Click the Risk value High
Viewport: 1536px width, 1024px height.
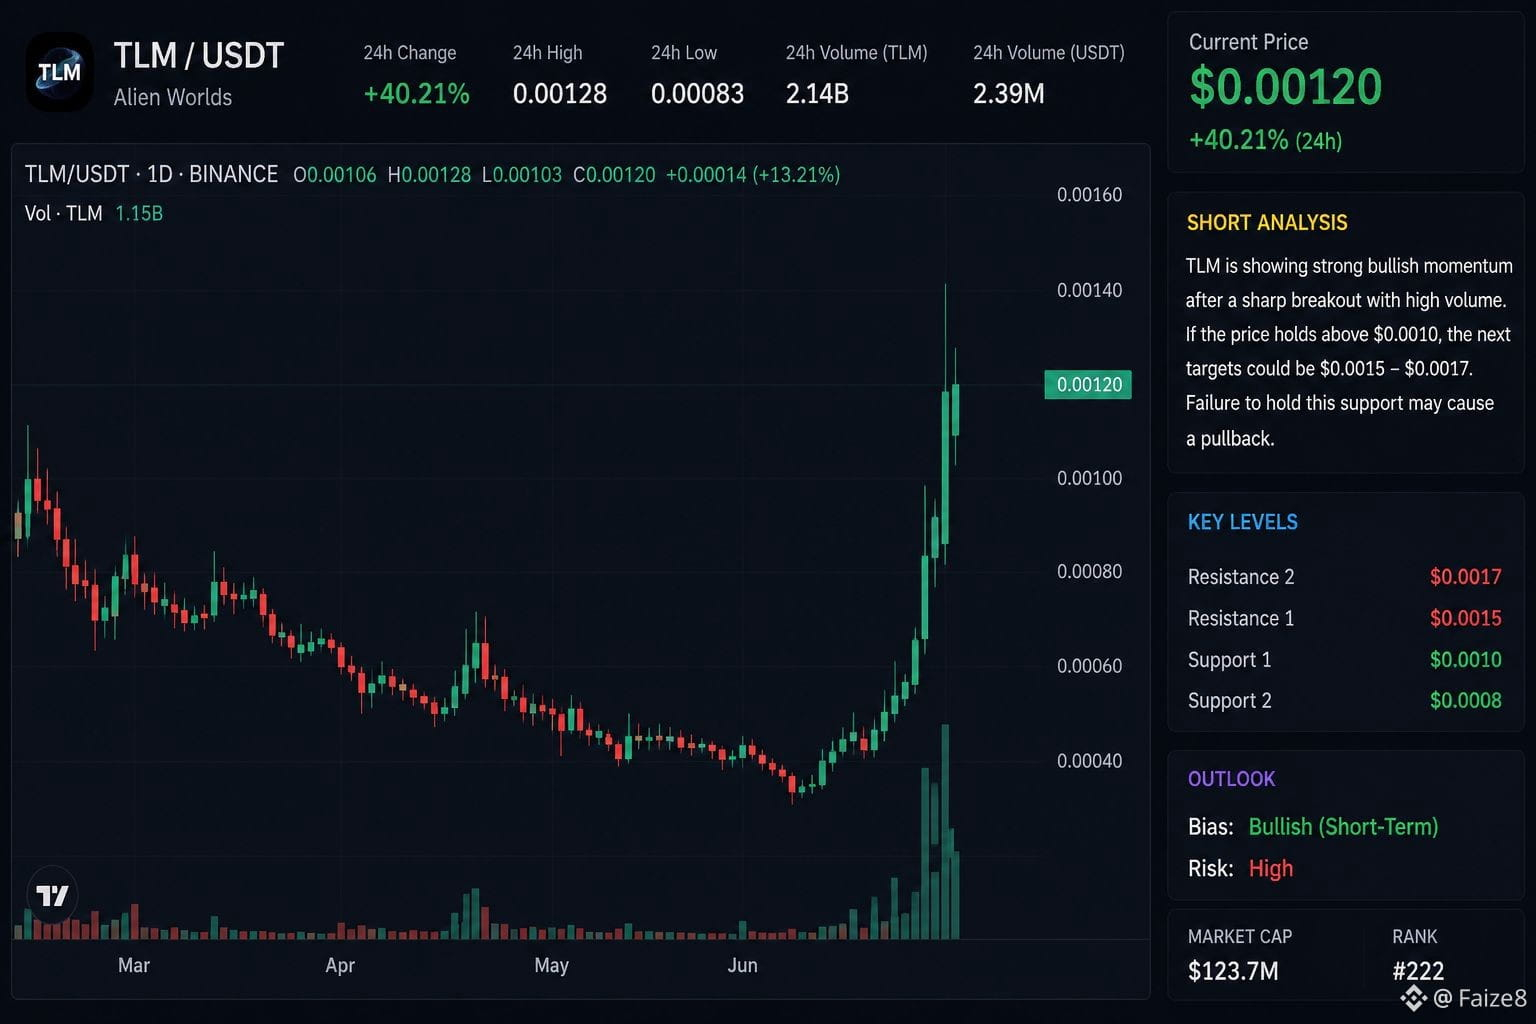pos(1271,869)
